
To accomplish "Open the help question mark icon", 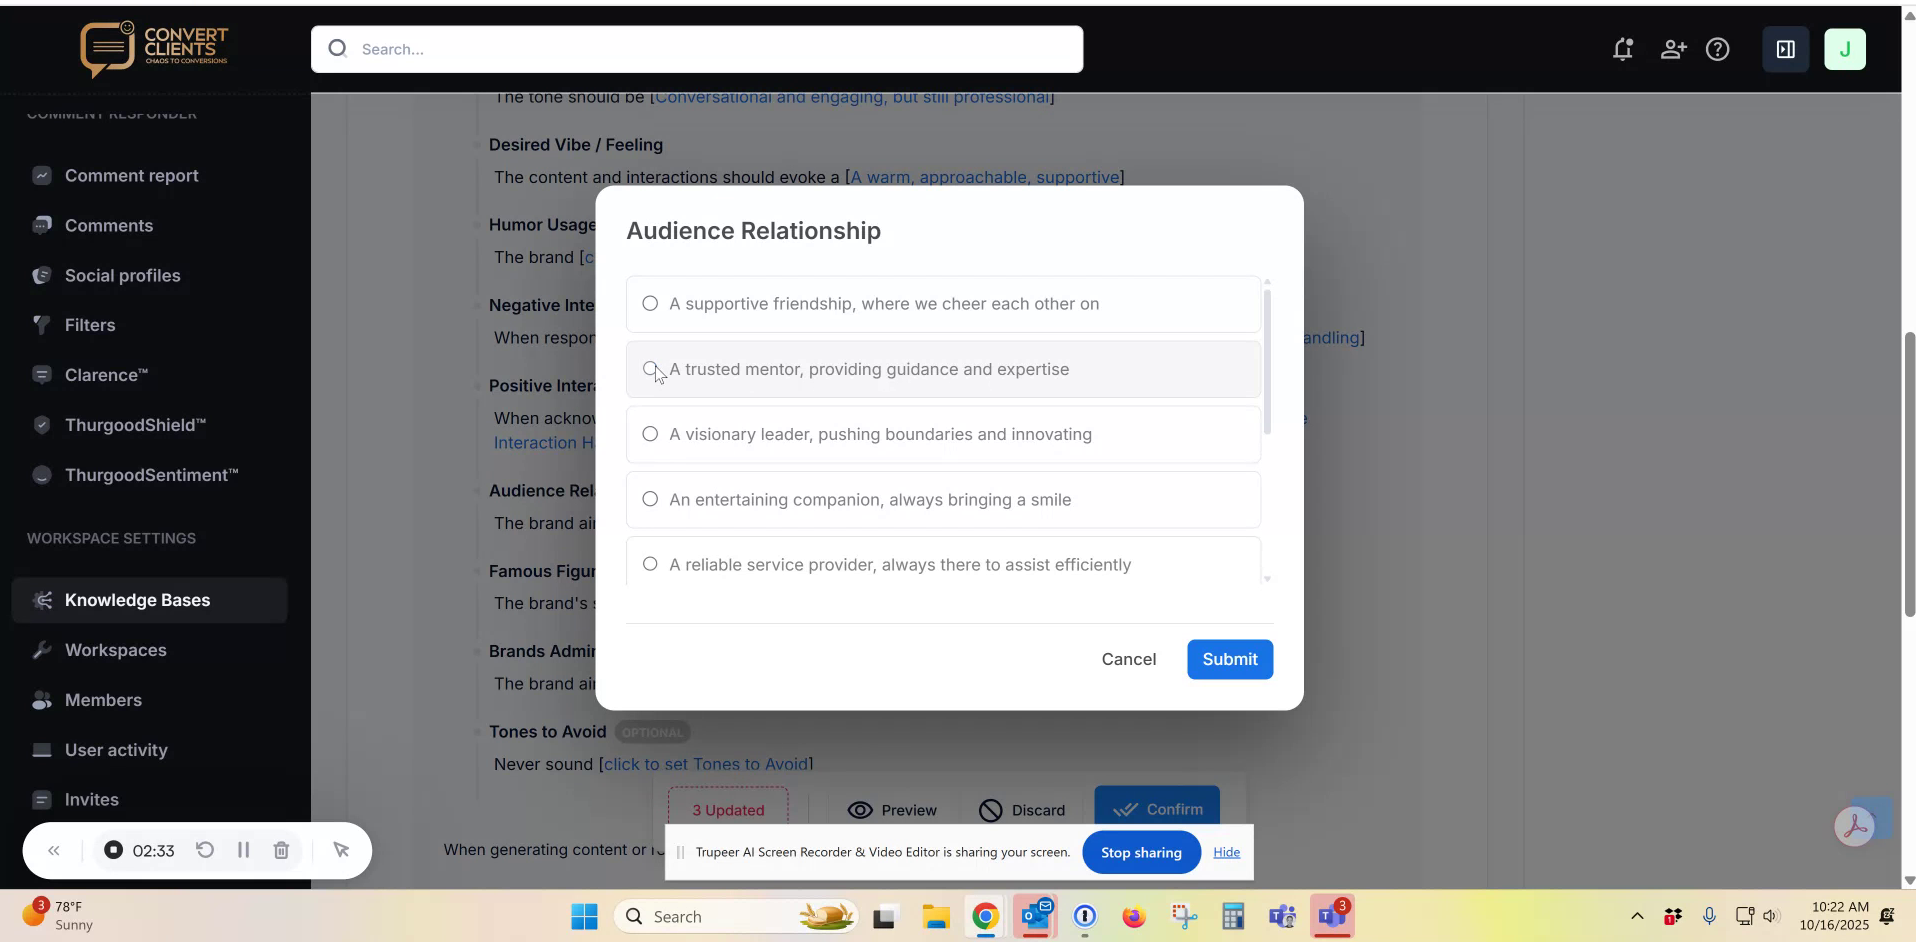I will 1719,49.
